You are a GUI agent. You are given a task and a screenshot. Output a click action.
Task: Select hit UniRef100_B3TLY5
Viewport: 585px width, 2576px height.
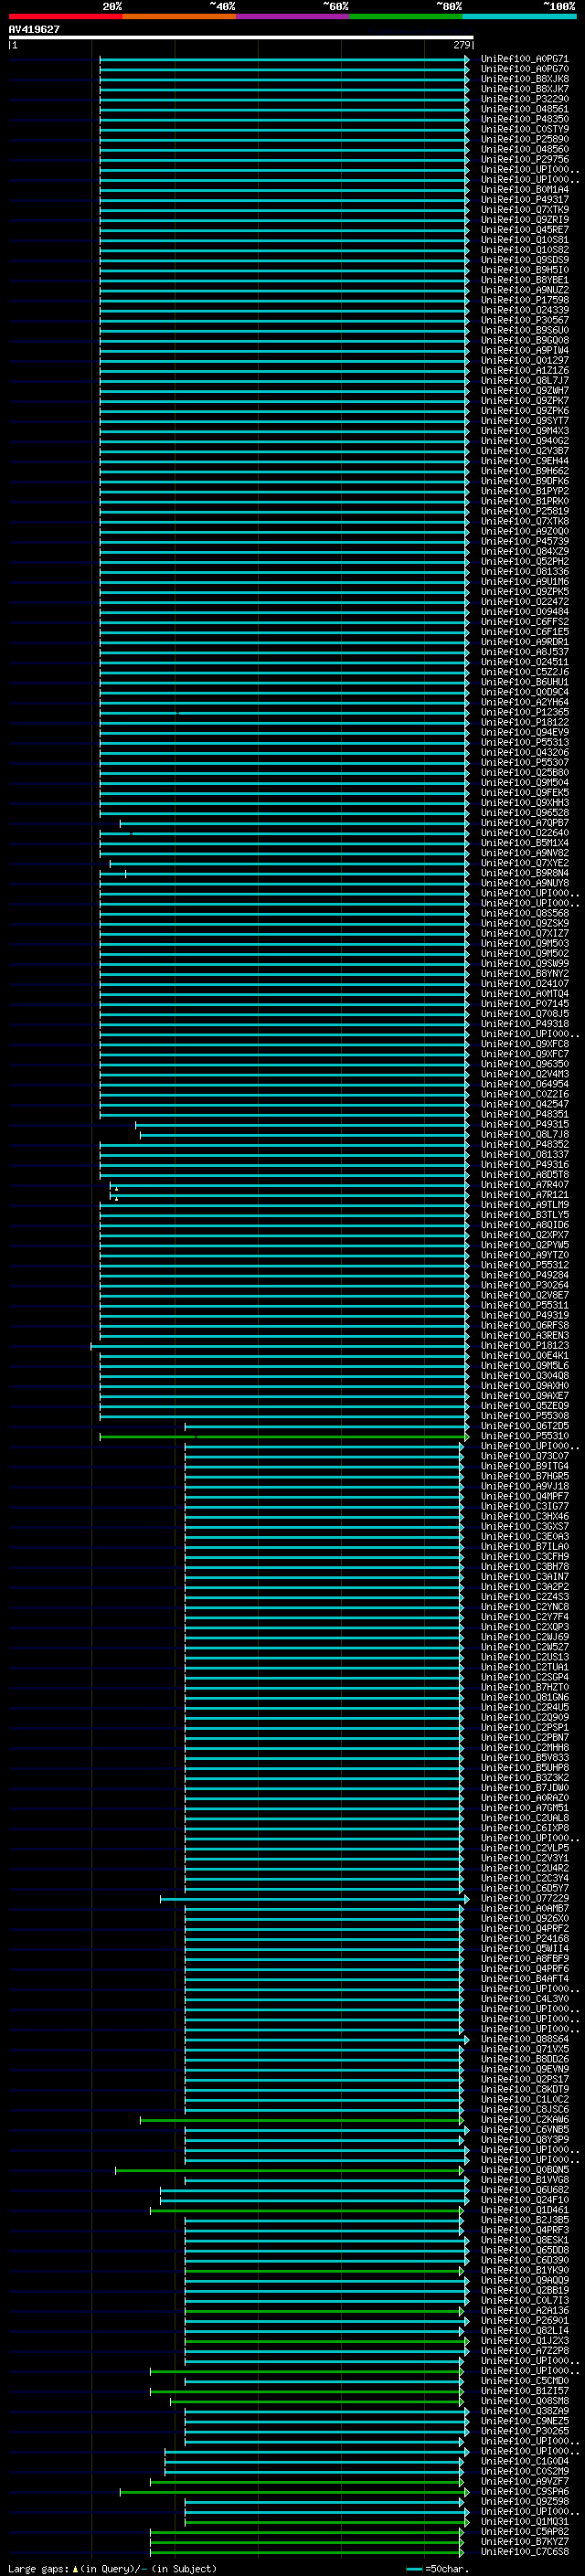(x=524, y=1215)
